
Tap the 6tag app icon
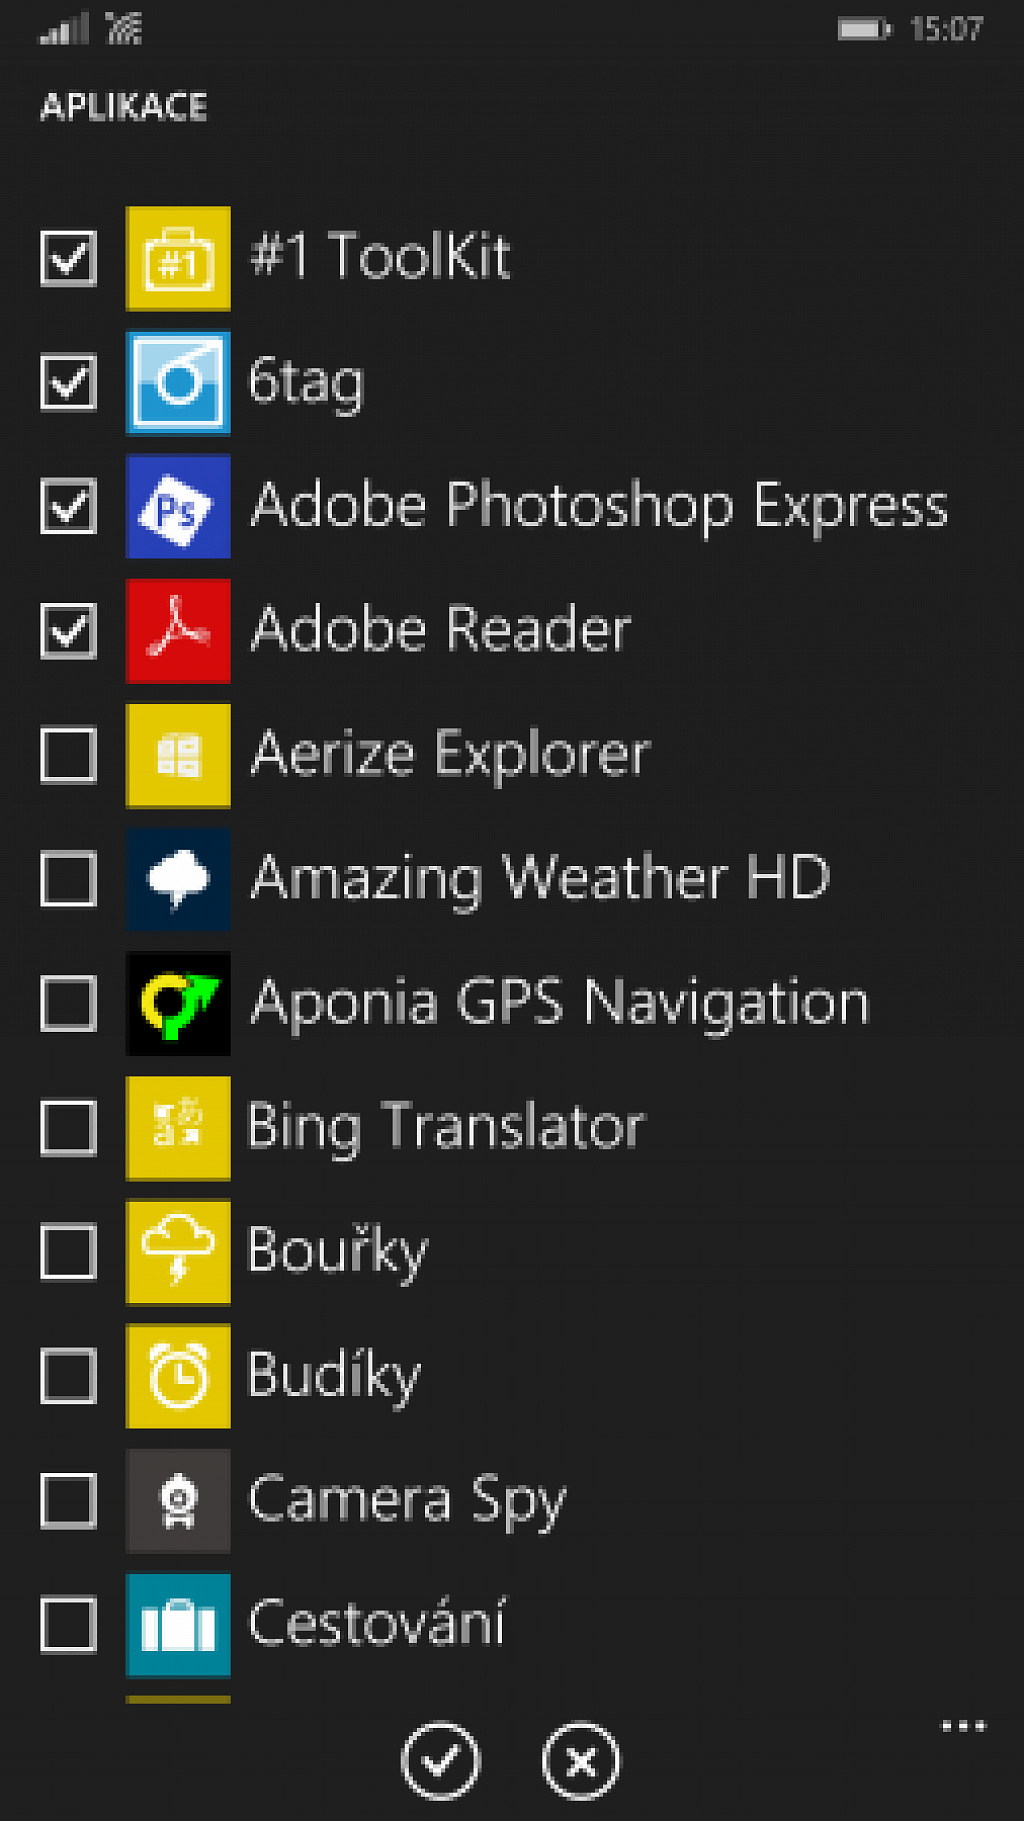[178, 383]
